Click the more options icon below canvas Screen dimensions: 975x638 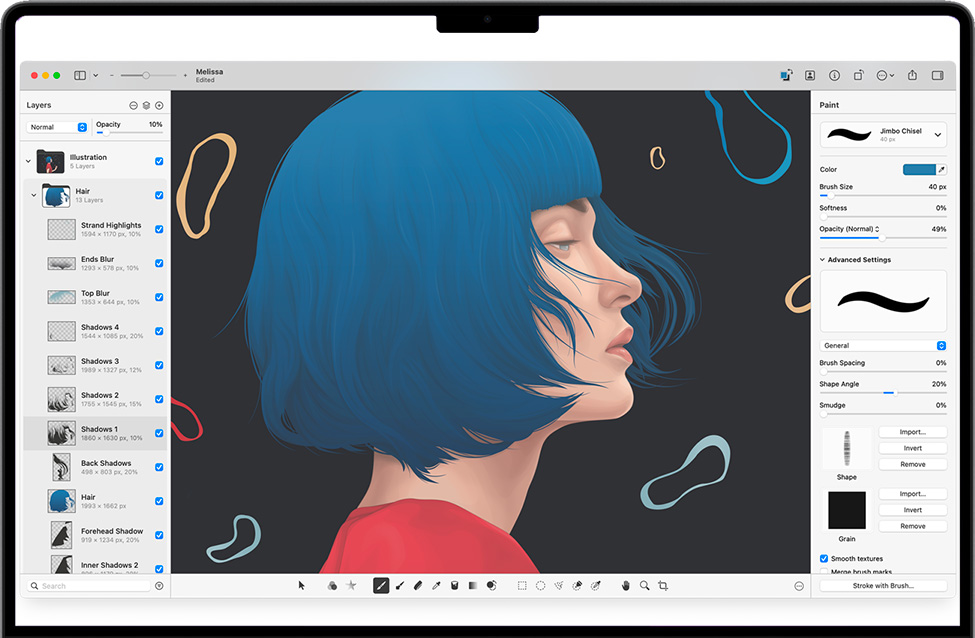(799, 586)
